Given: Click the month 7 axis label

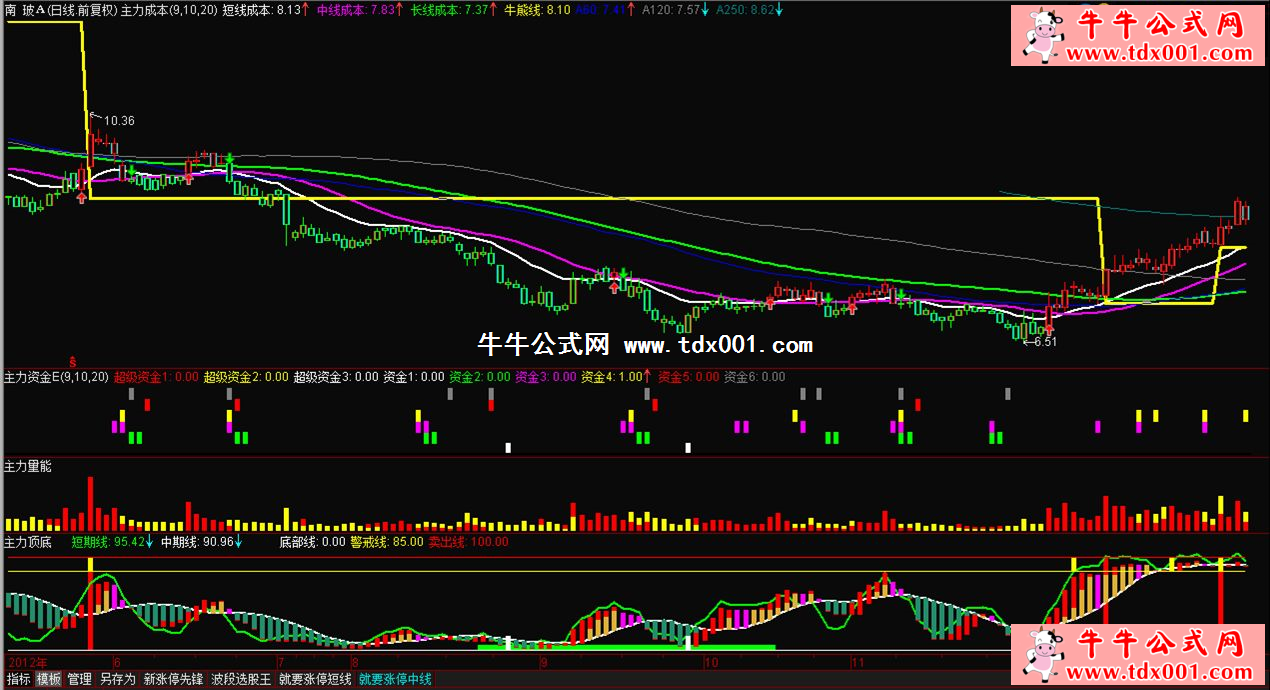Looking at the screenshot, I should coord(280,662).
